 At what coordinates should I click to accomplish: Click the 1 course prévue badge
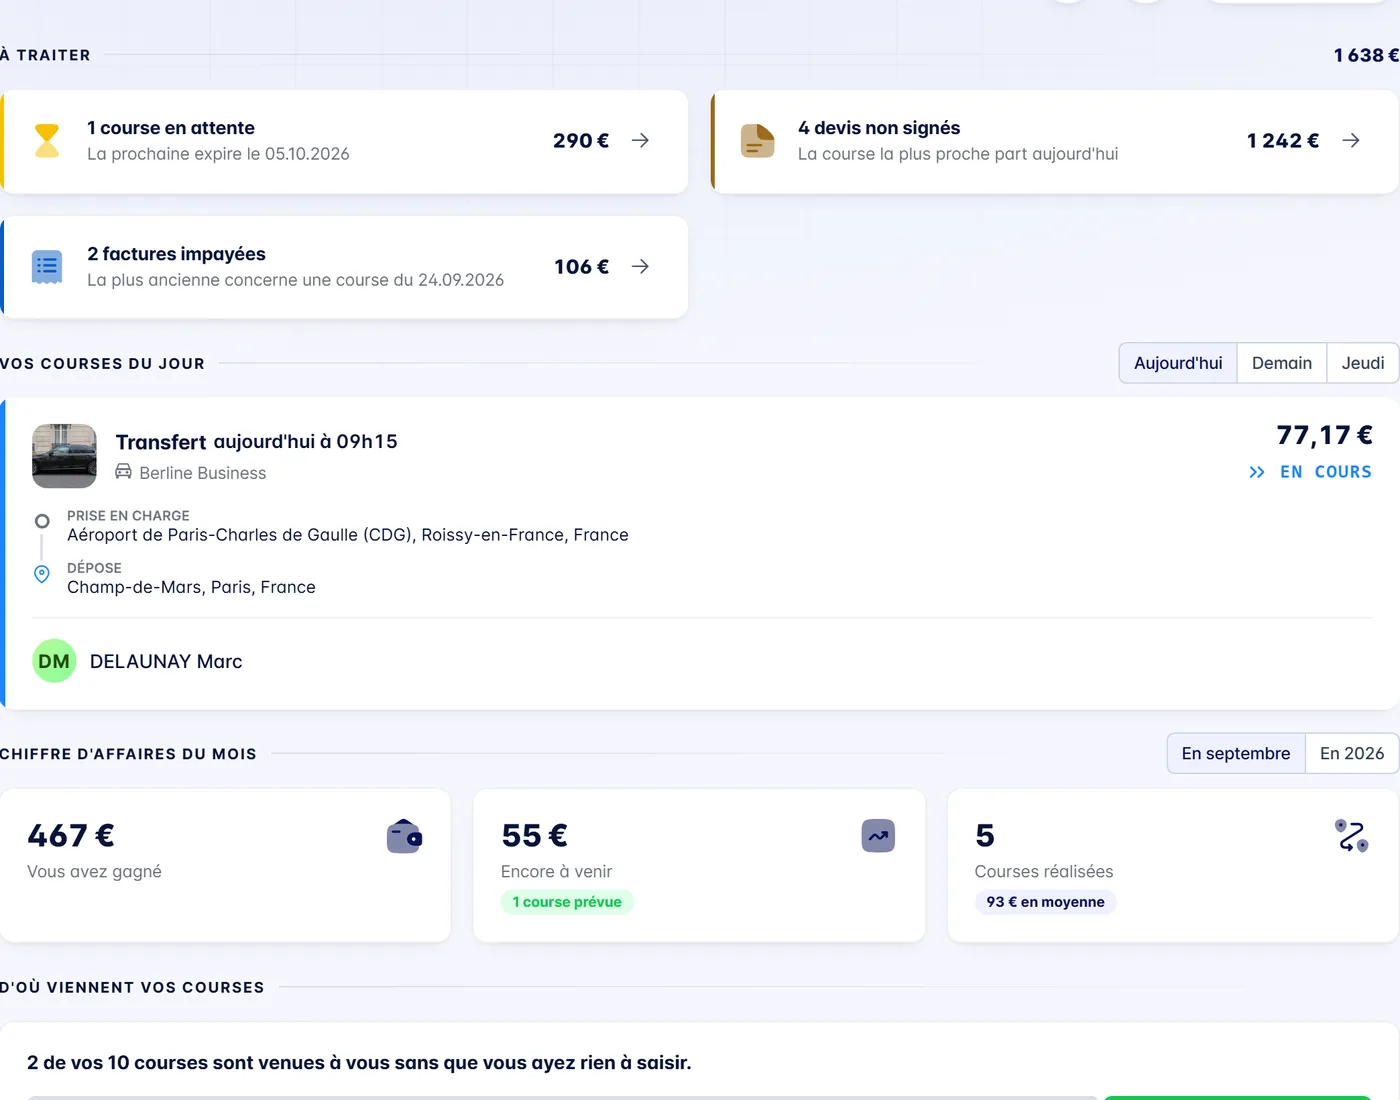(x=567, y=902)
